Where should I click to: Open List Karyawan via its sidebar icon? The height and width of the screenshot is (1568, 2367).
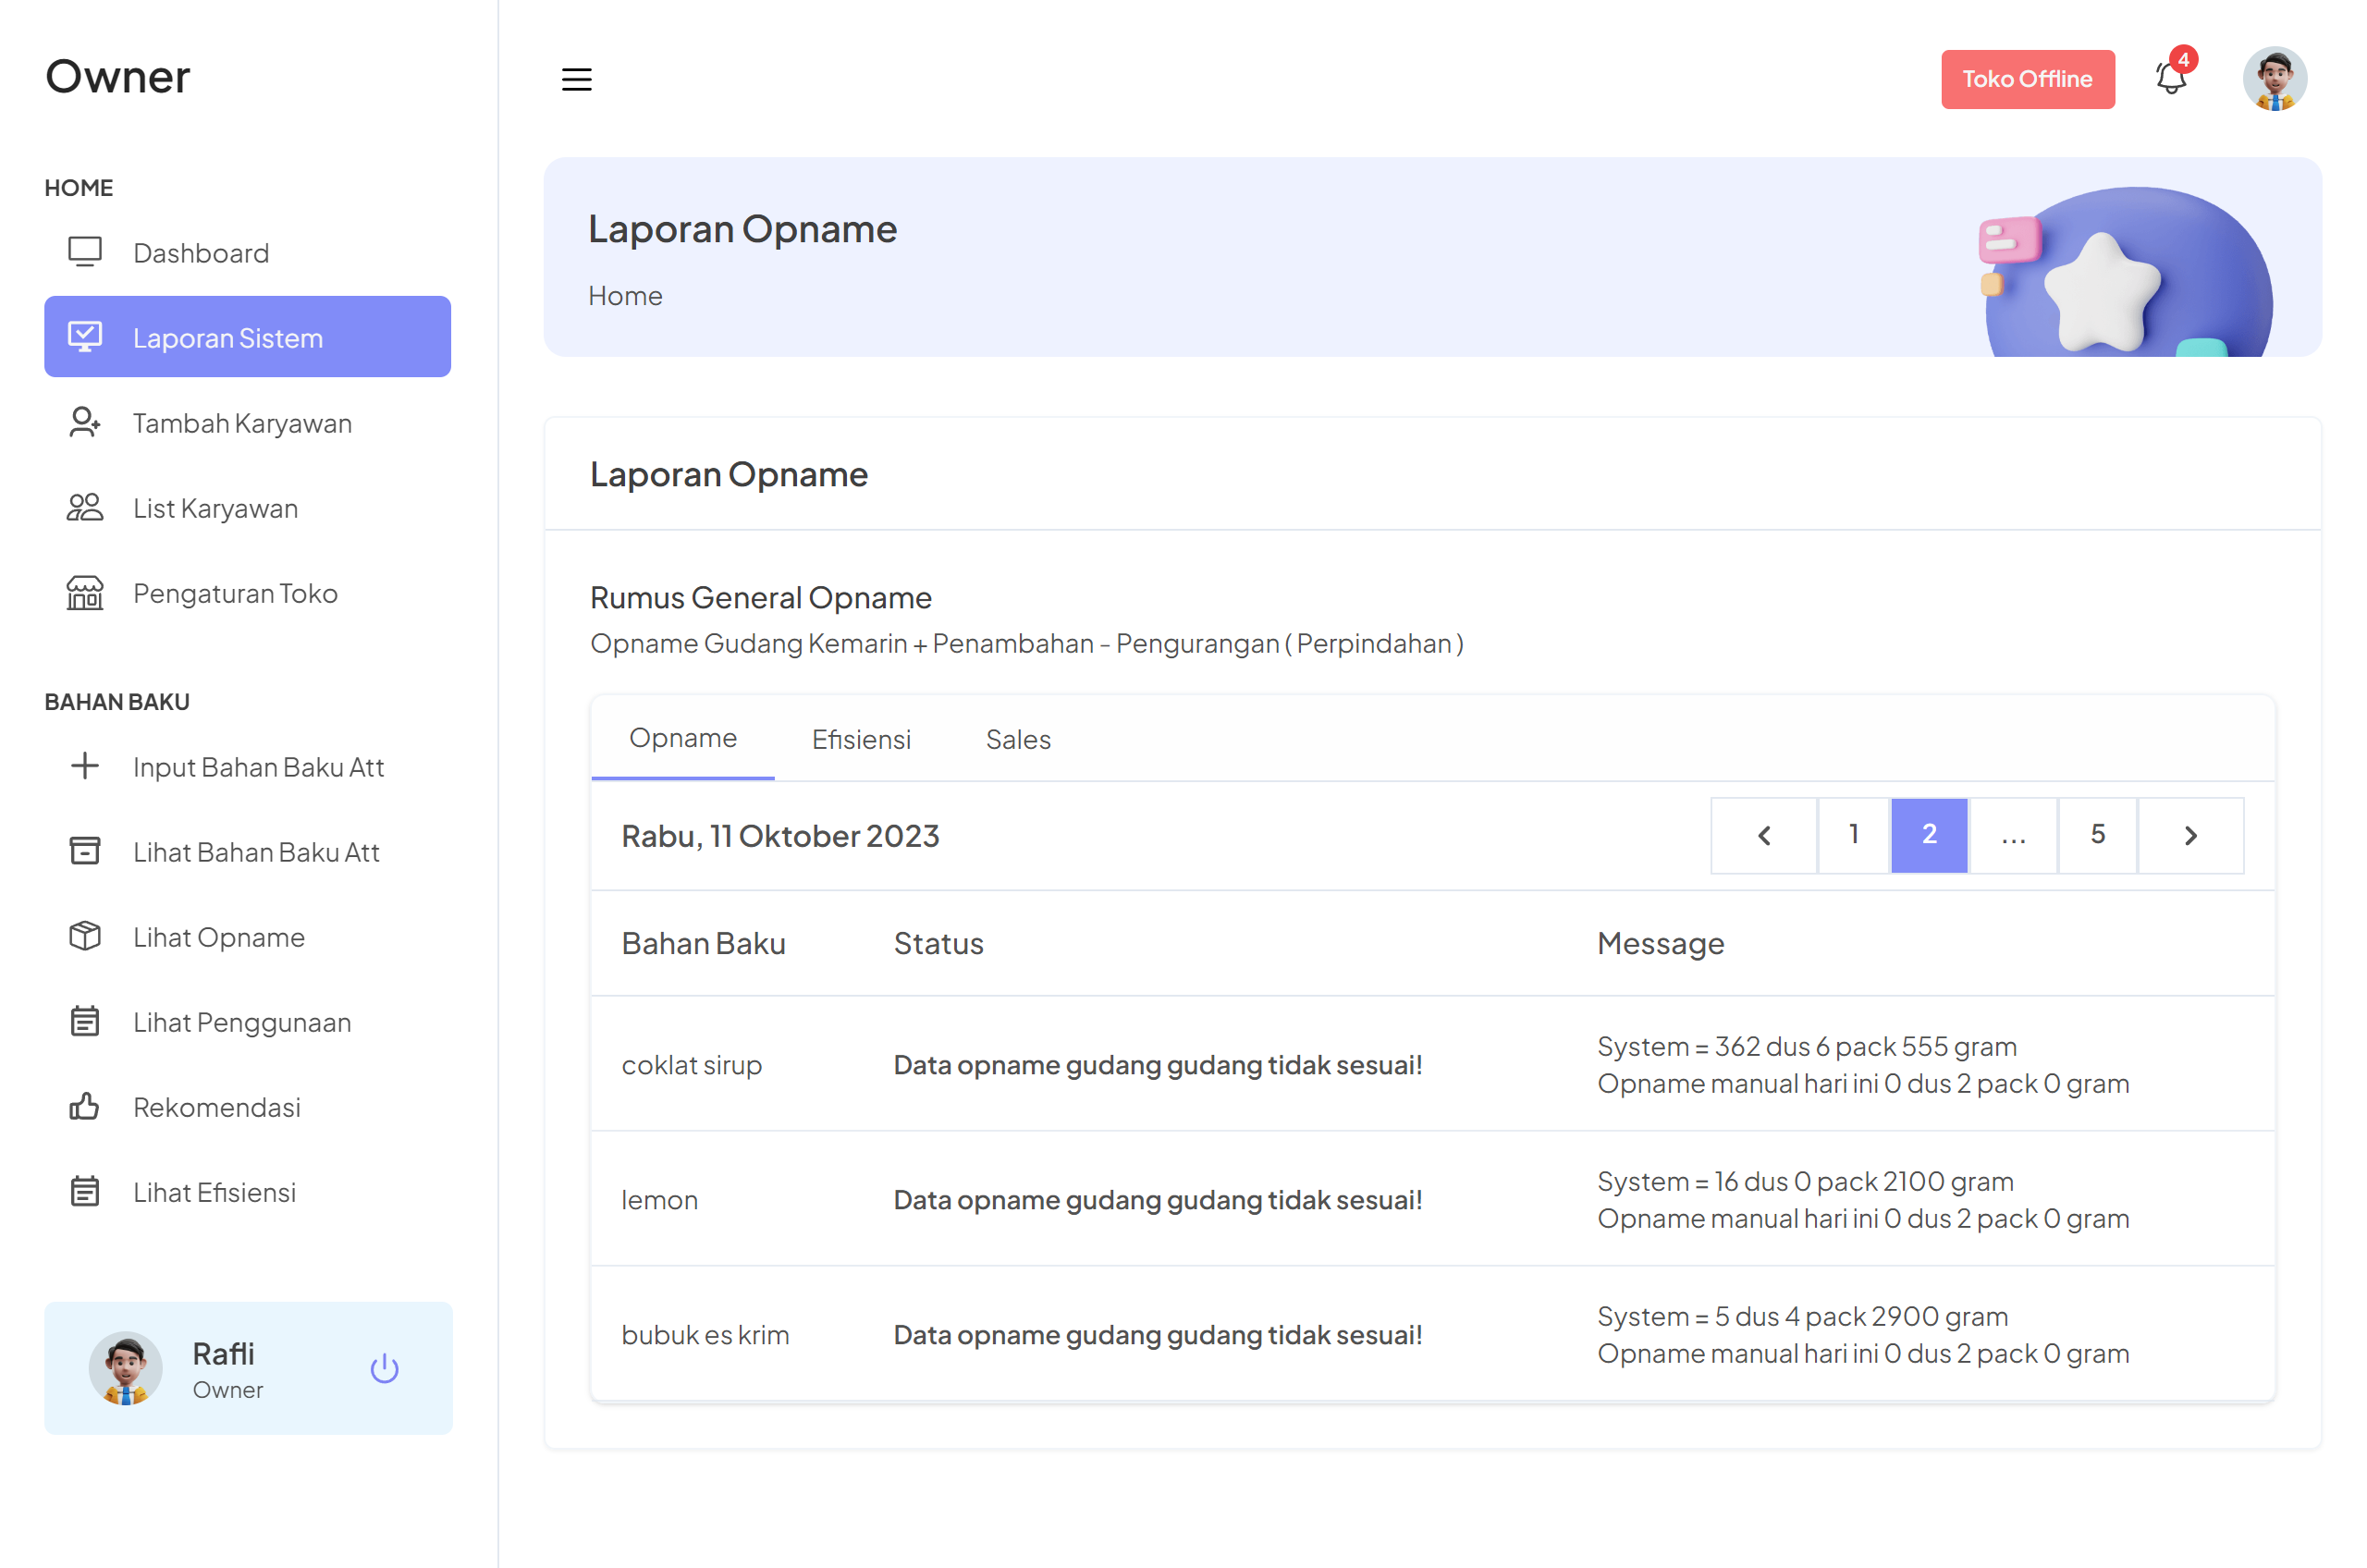pyautogui.click(x=85, y=508)
